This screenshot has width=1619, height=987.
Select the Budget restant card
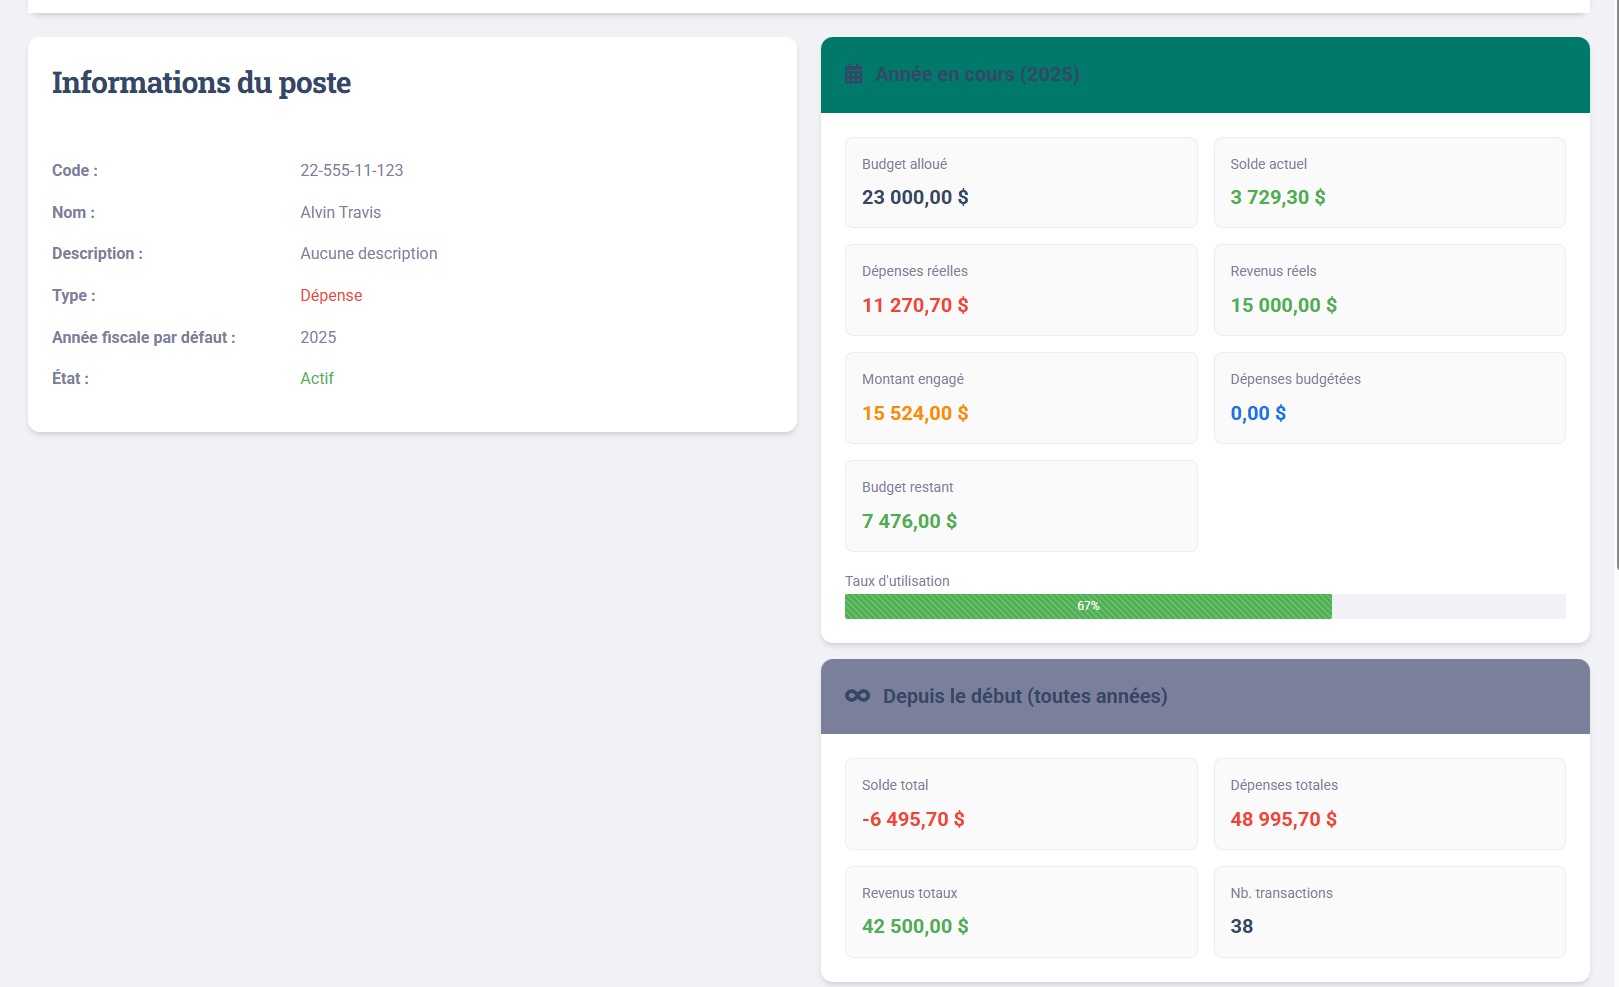pyautogui.click(x=1020, y=506)
